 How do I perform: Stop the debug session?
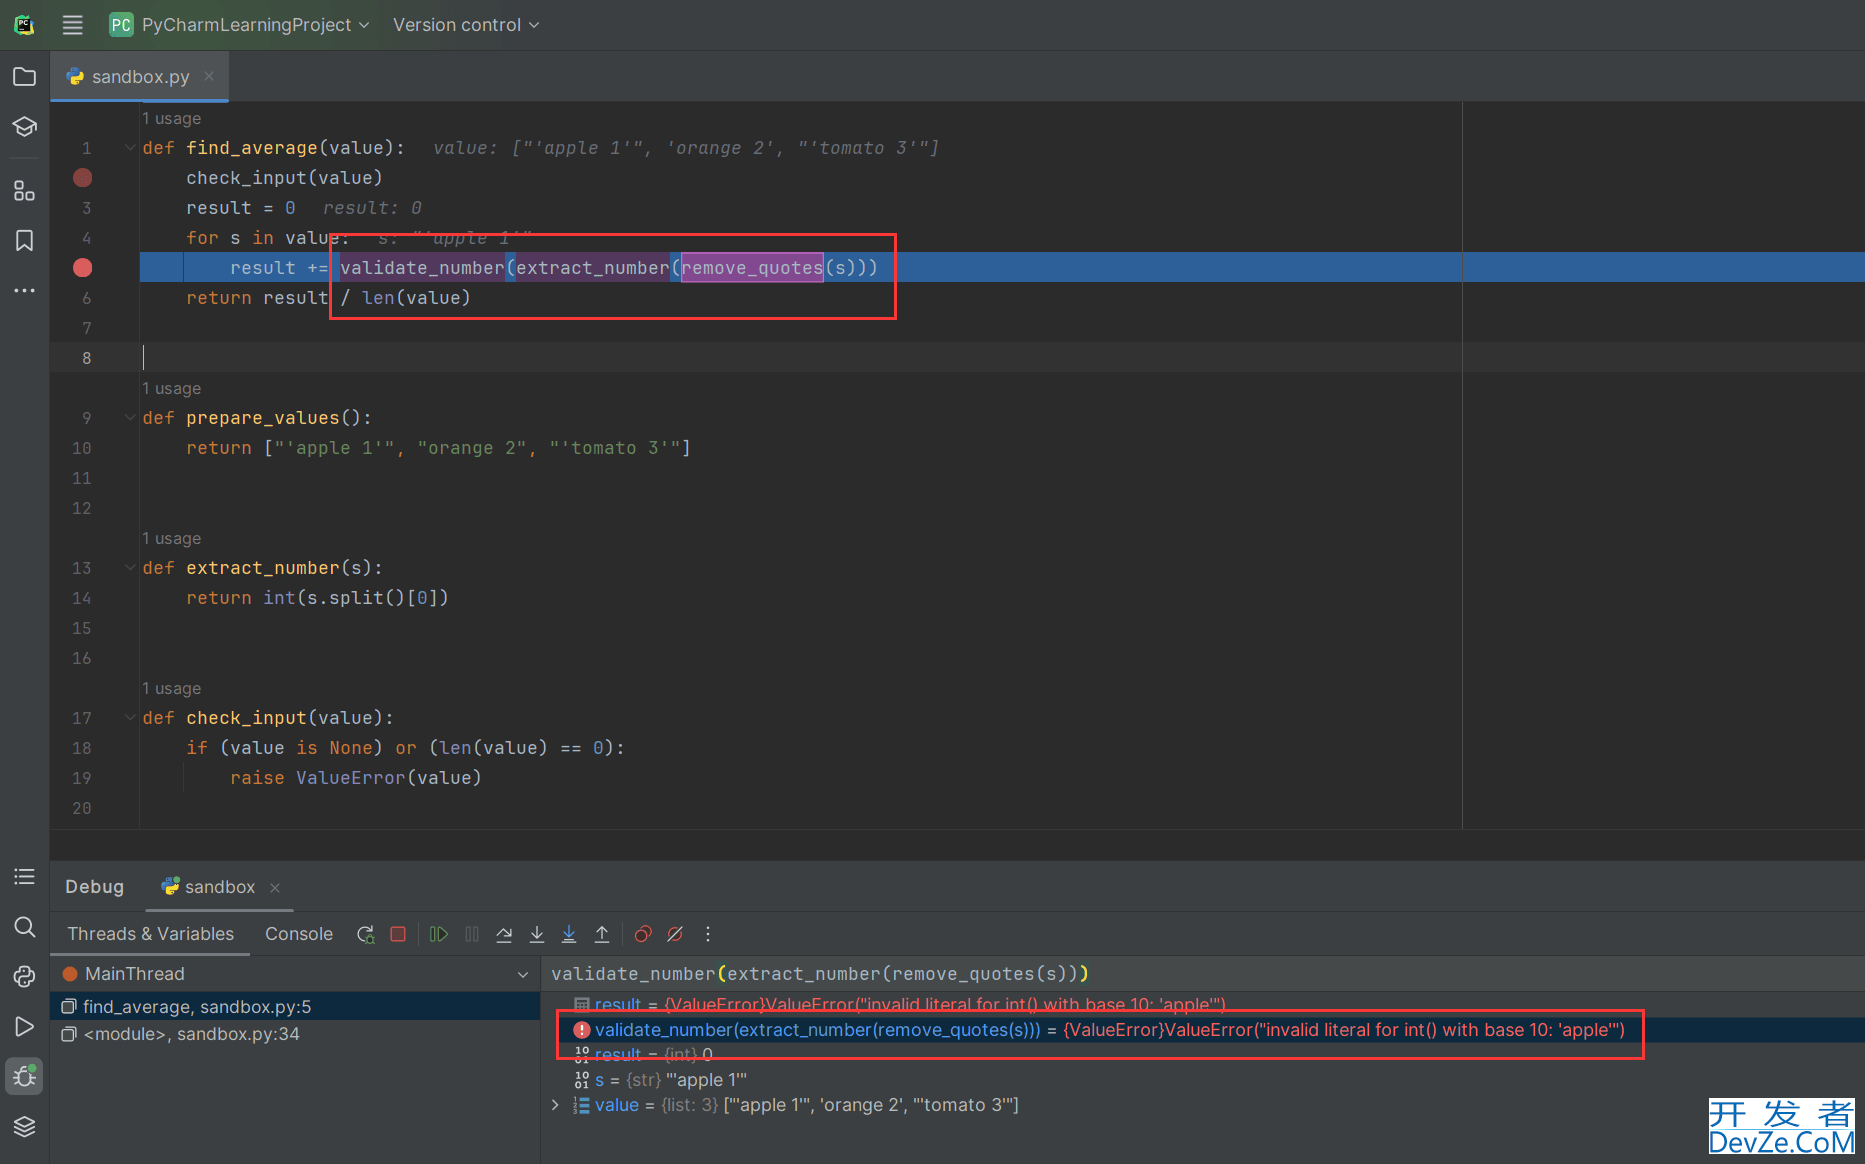[x=398, y=934]
